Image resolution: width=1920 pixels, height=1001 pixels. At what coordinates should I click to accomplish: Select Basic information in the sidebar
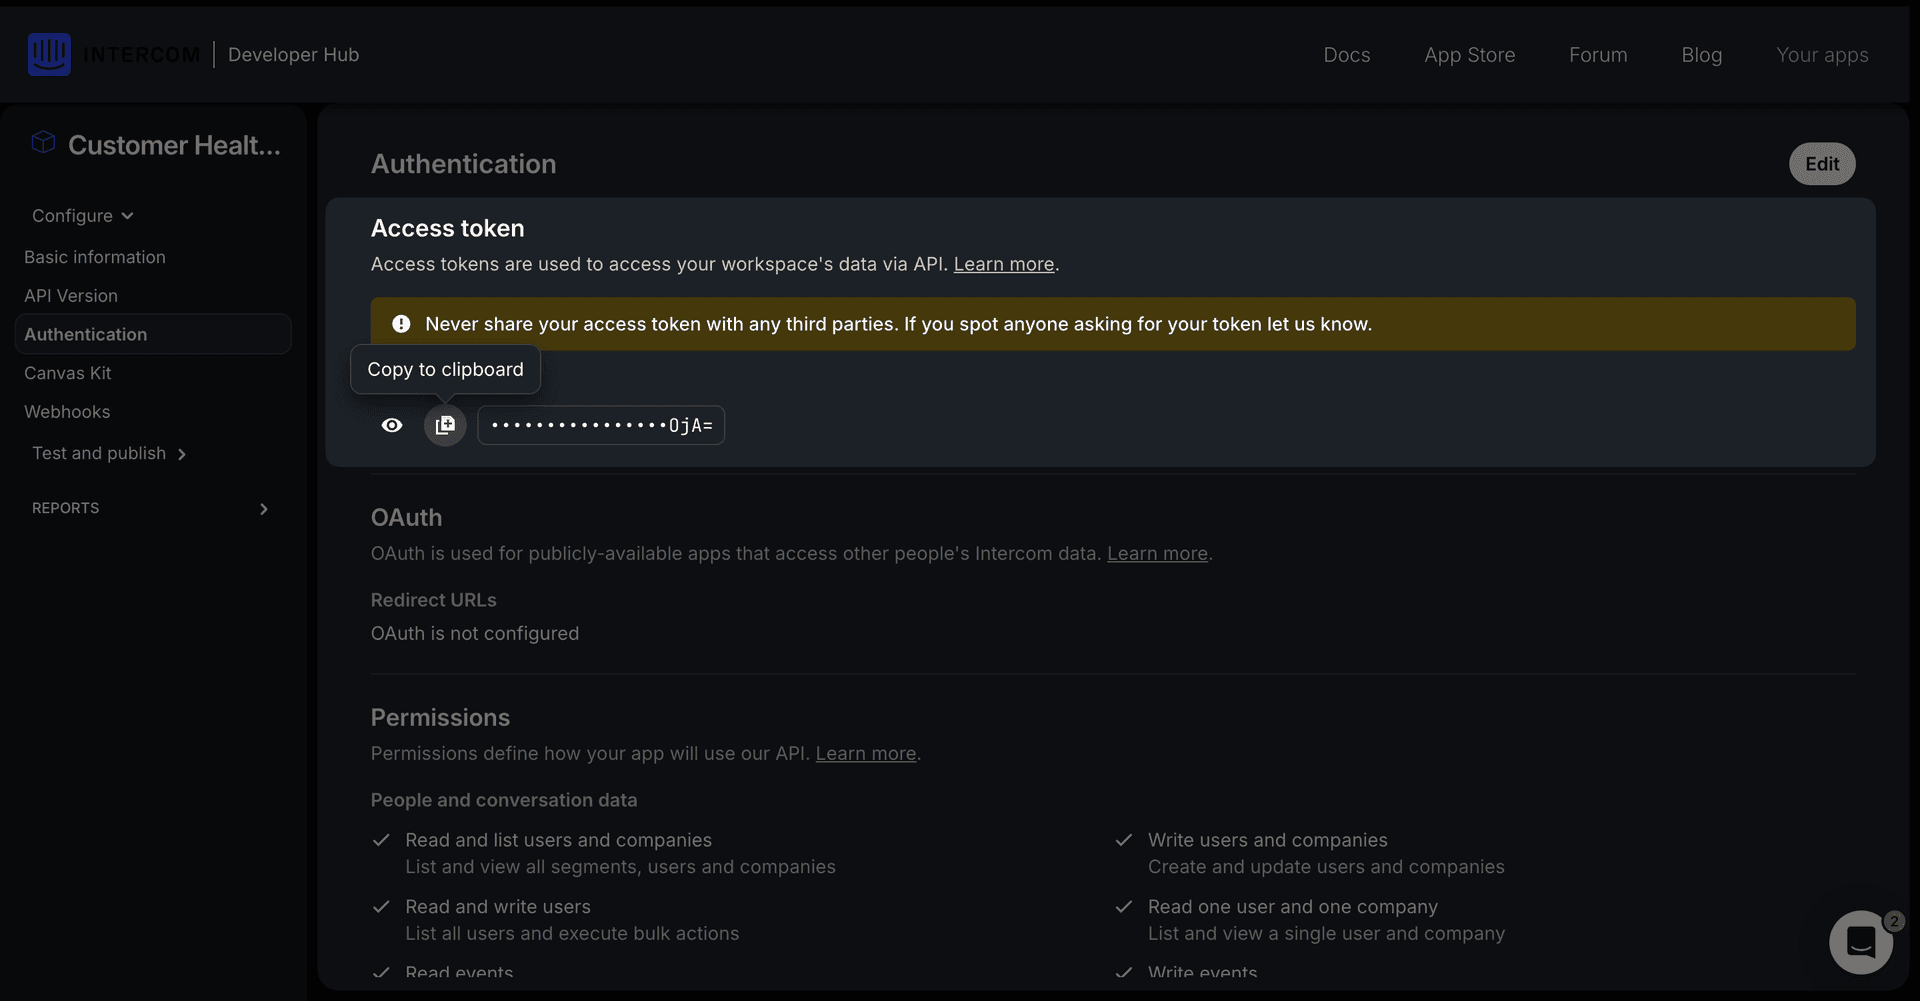pyautogui.click(x=95, y=257)
